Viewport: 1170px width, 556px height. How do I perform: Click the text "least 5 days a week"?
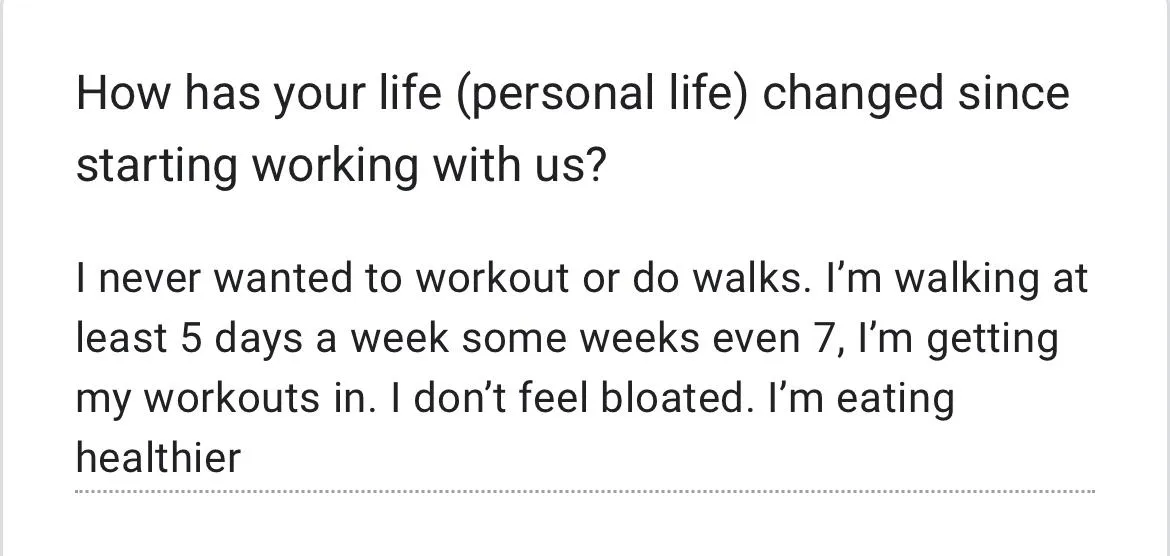(x=263, y=337)
